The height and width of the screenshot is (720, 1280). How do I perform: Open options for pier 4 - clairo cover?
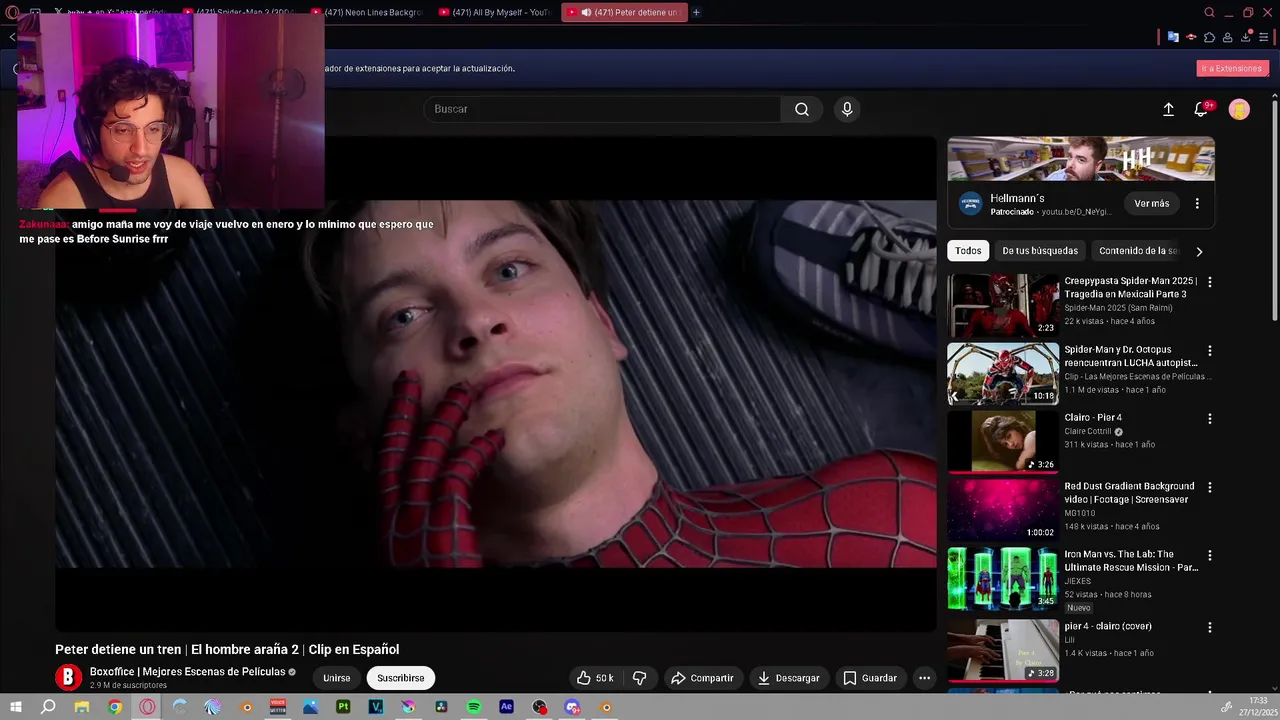[x=1209, y=627]
